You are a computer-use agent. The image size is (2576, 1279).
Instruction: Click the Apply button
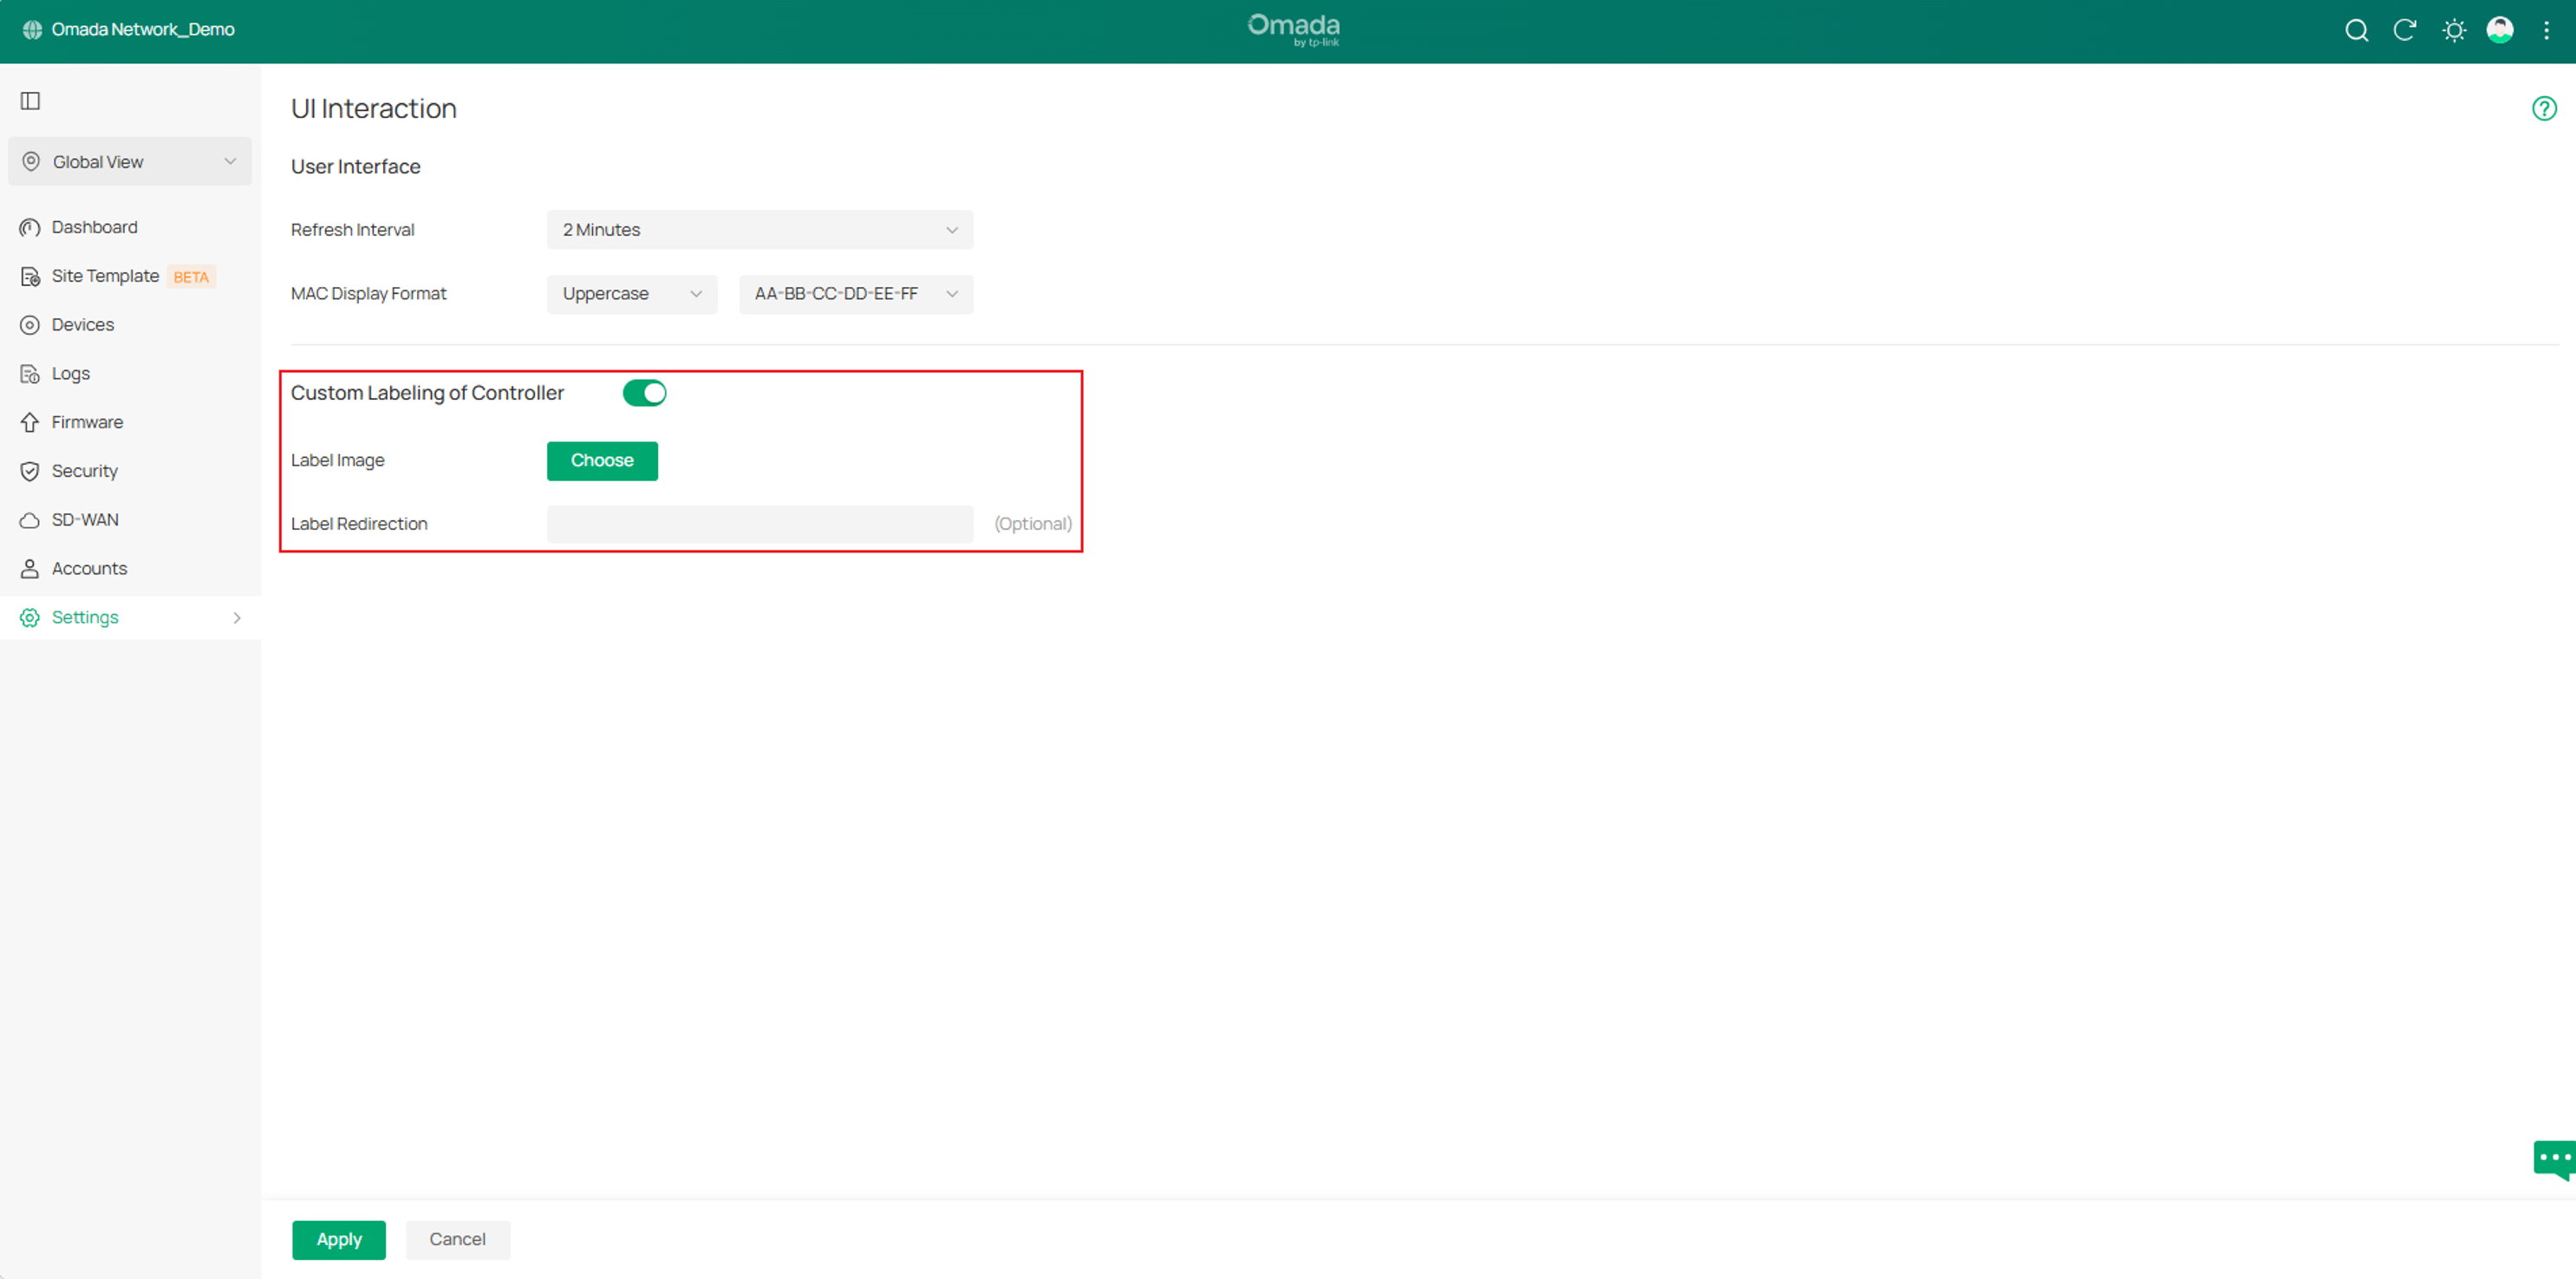tap(339, 1240)
